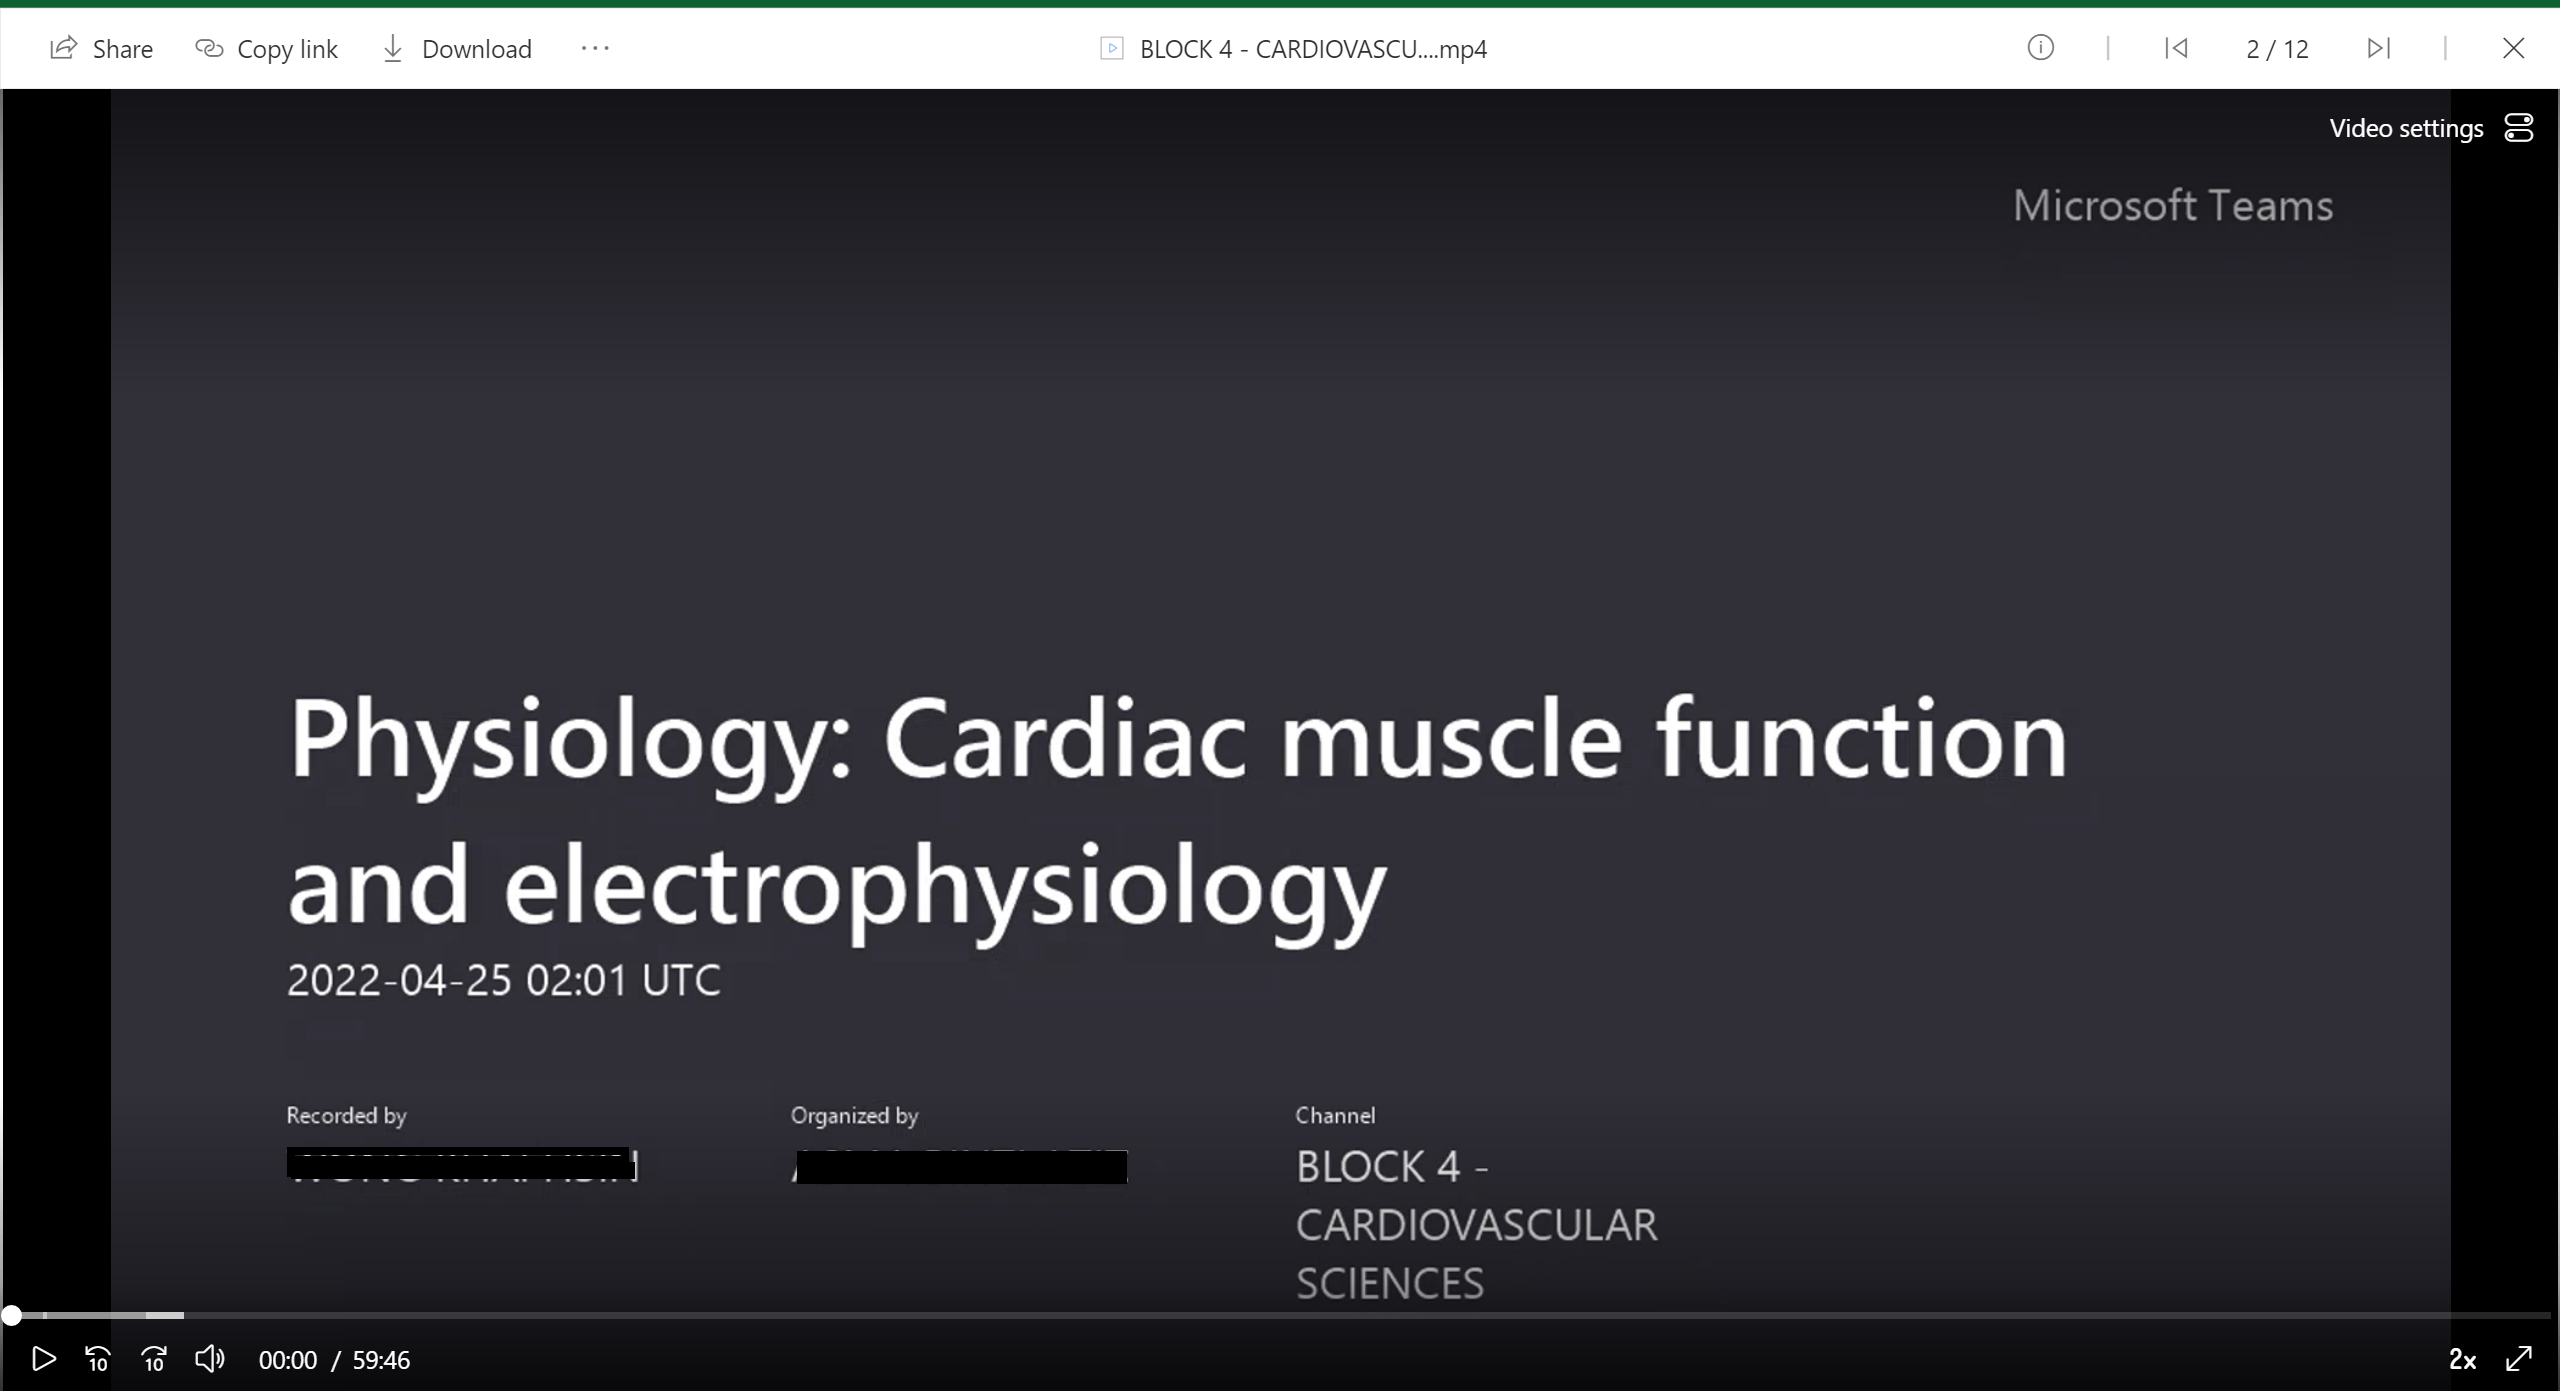Navigate to previous file with back arrow
The width and height of the screenshot is (2560, 1391).
click(2176, 46)
